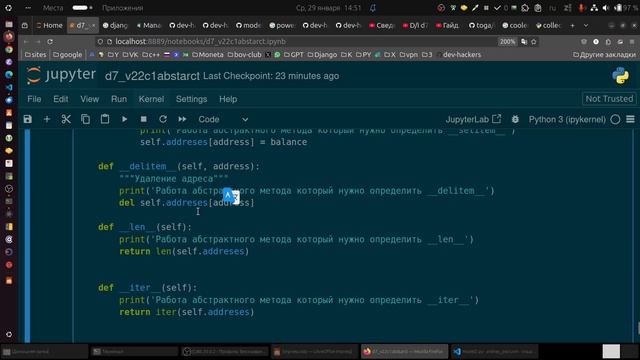The height and width of the screenshot is (360, 640).
Task: Open the Settings menu
Action: (191, 99)
